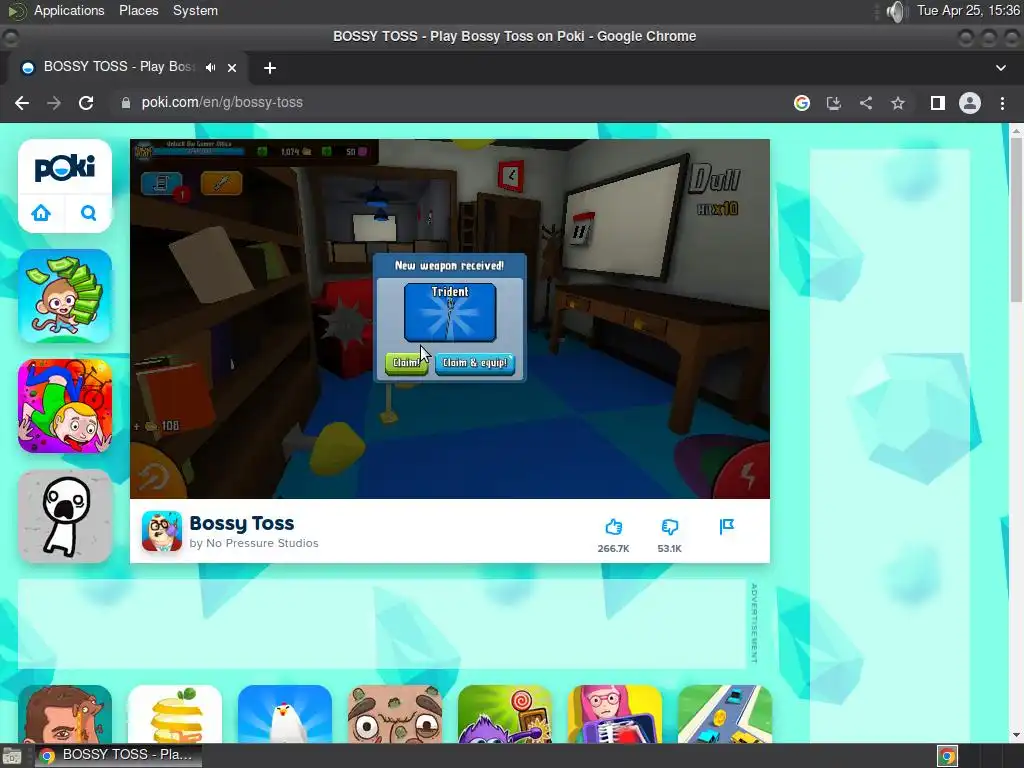Open the Places menu
Screen dimensions: 1024x768
coord(138,10)
